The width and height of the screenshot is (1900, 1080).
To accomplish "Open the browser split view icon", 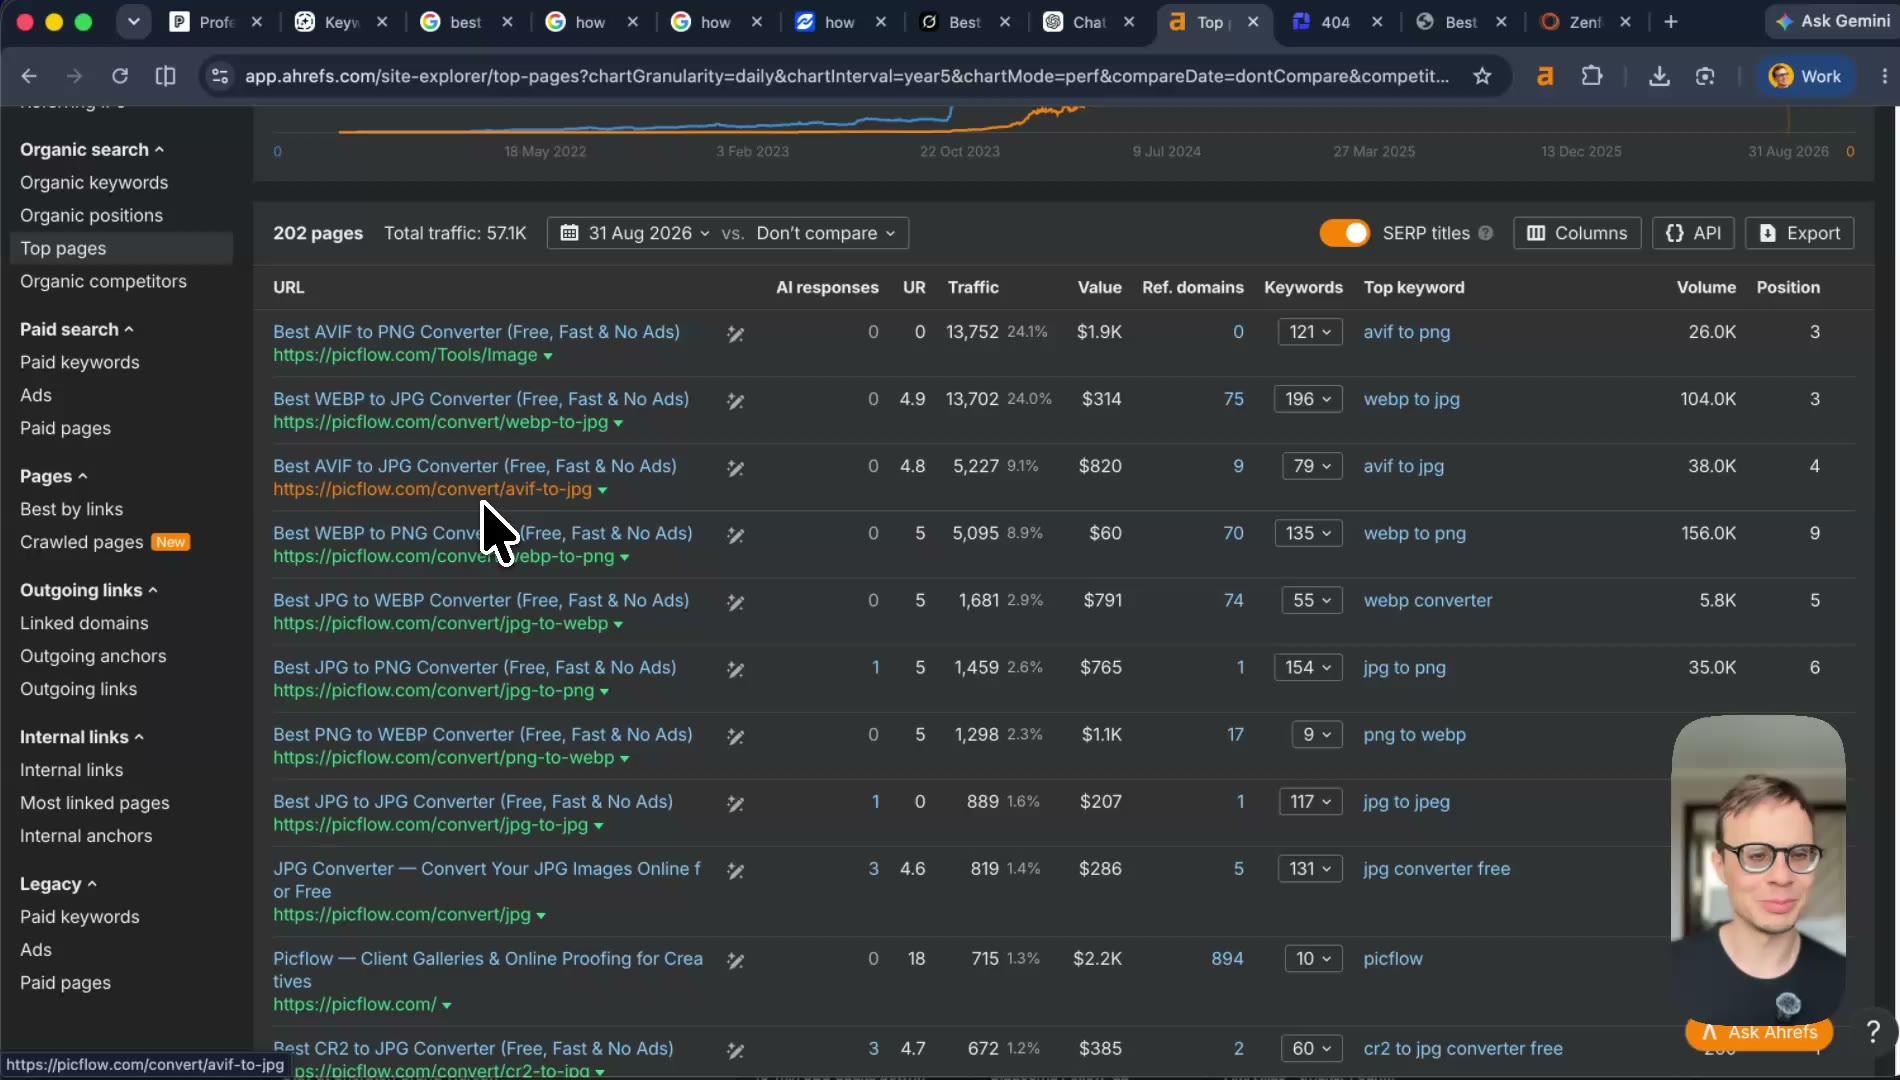I will (x=166, y=76).
